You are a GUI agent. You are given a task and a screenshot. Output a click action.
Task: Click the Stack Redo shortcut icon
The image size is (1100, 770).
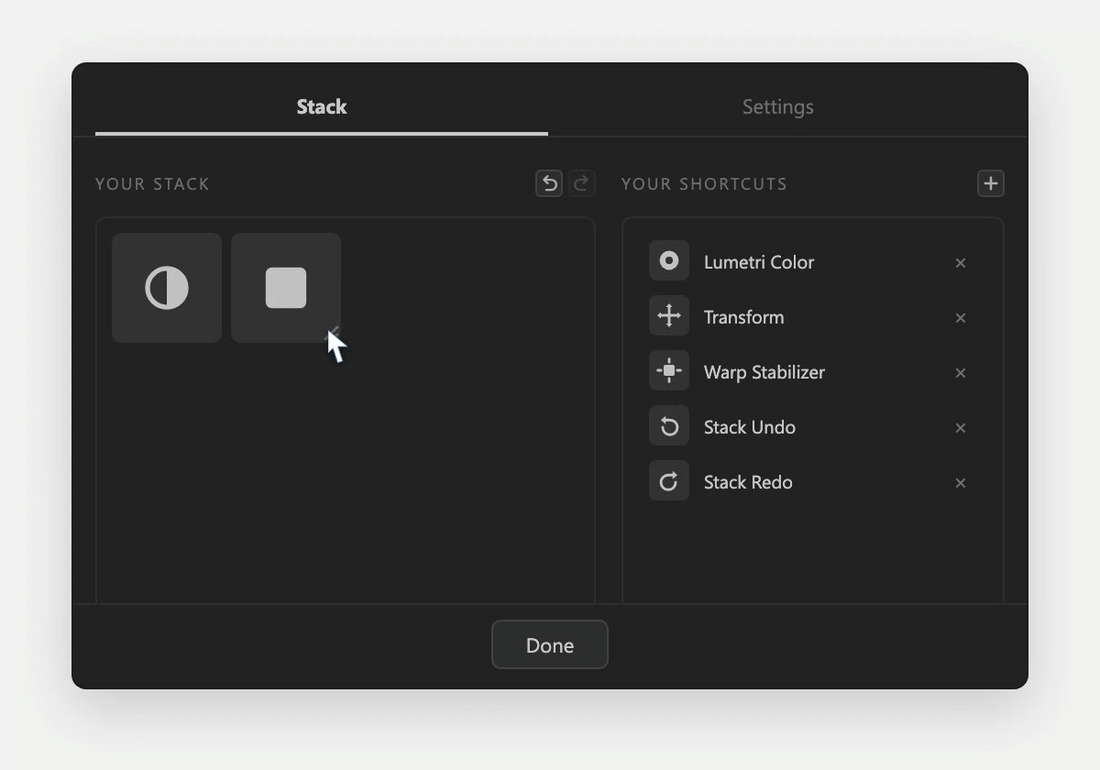(x=669, y=480)
